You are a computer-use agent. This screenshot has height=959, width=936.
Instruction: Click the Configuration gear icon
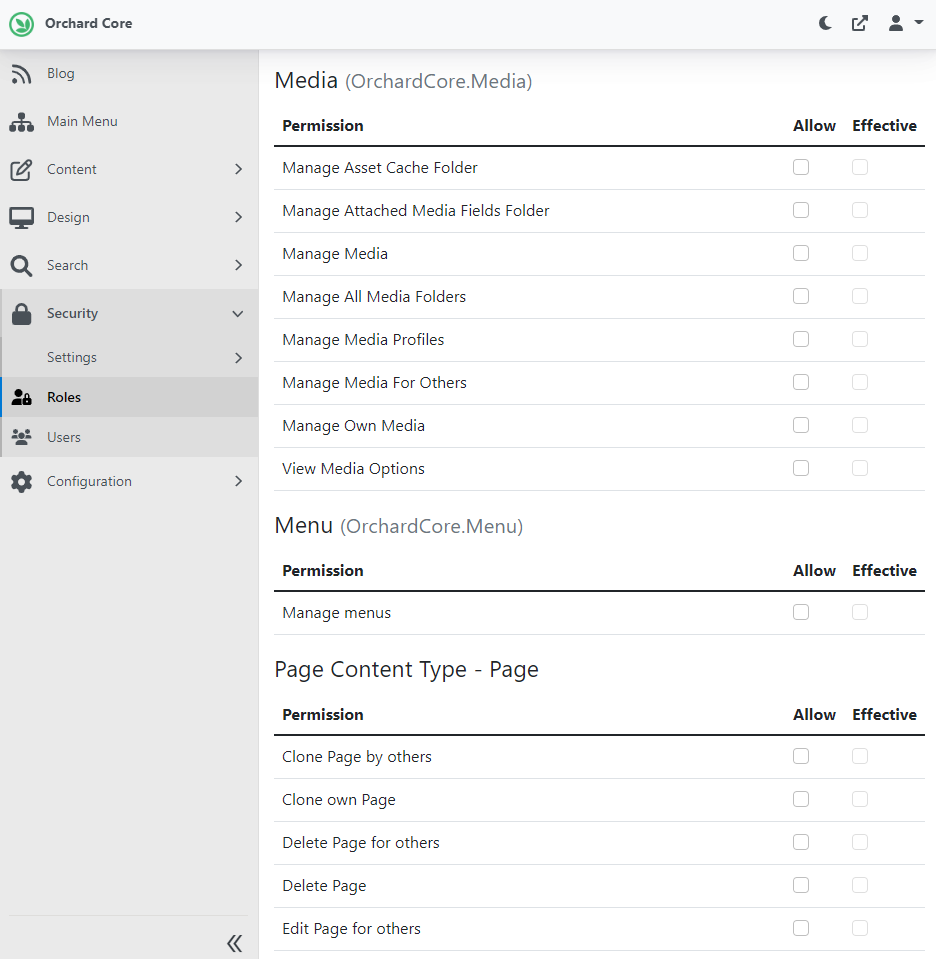coord(21,481)
